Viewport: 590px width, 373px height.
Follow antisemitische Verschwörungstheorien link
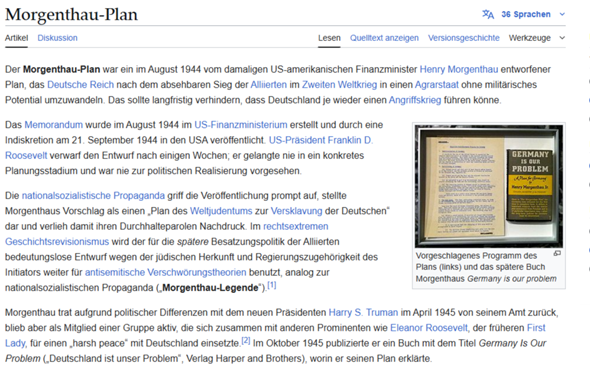tap(166, 273)
